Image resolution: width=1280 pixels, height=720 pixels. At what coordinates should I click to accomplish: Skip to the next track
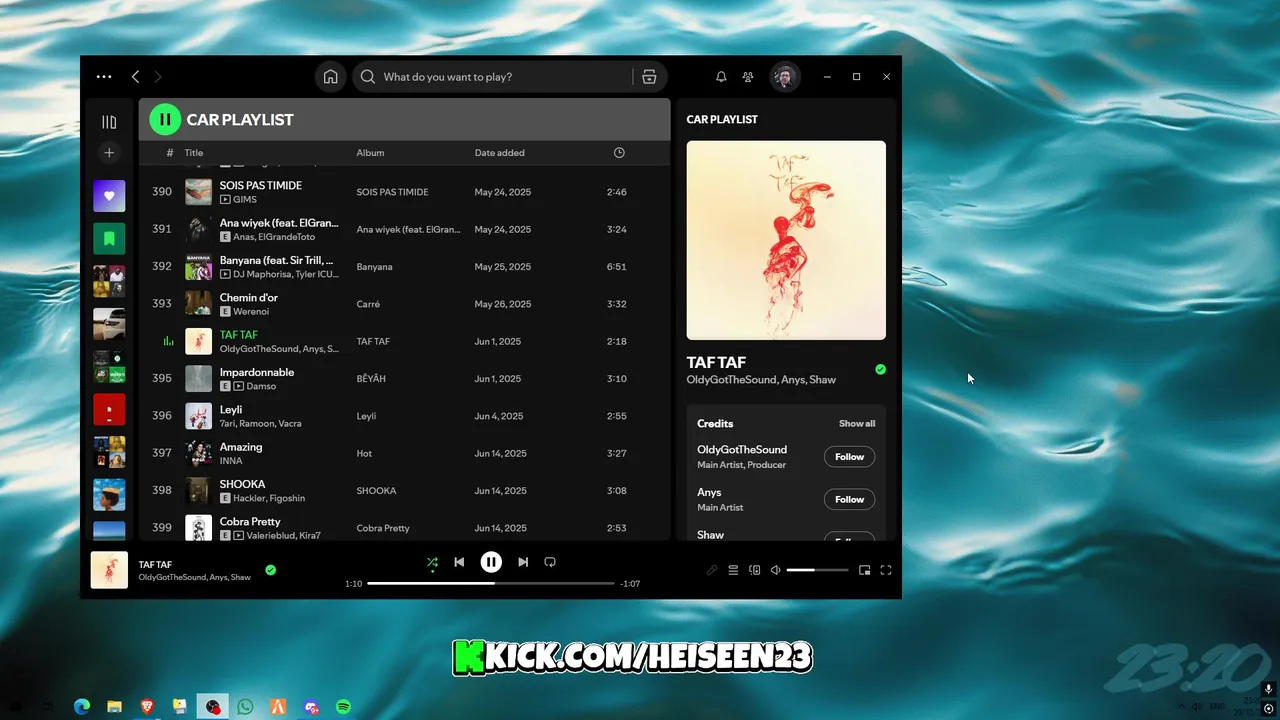click(x=523, y=562)
